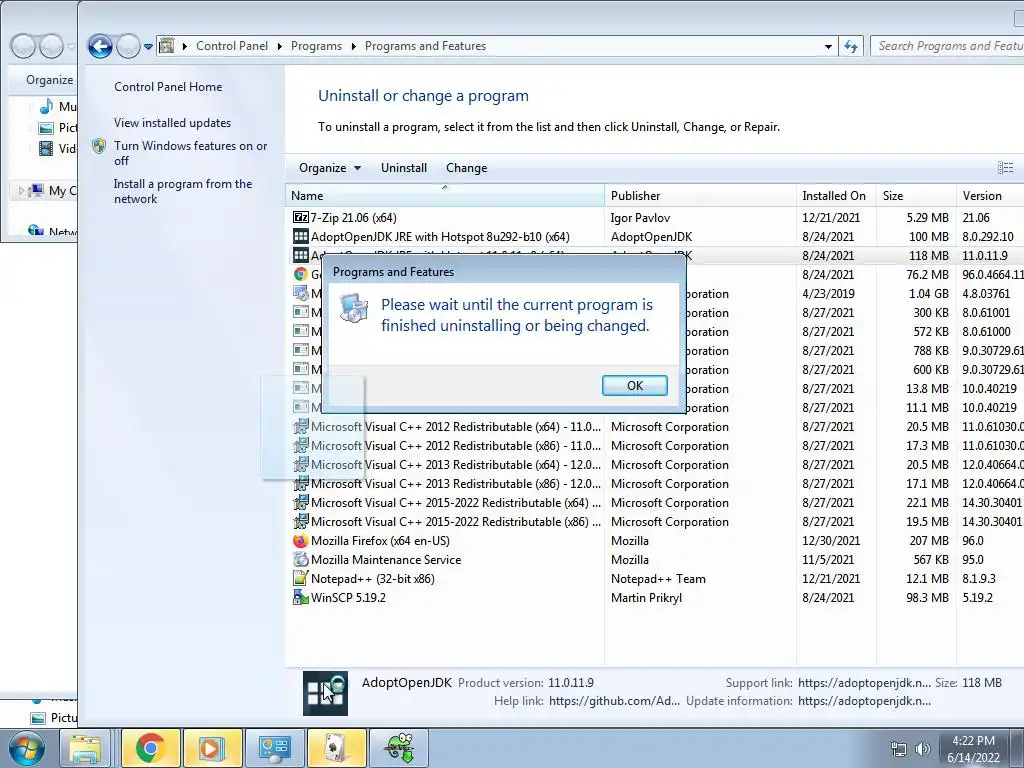
Task: Click the volume speaker tray icon
Action: [x=922, y=749]
